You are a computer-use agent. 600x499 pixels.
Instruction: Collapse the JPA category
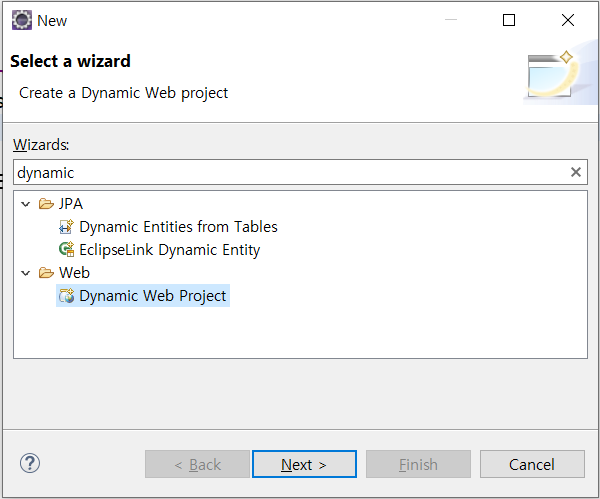pyautogui.click(x=26, y=204)
